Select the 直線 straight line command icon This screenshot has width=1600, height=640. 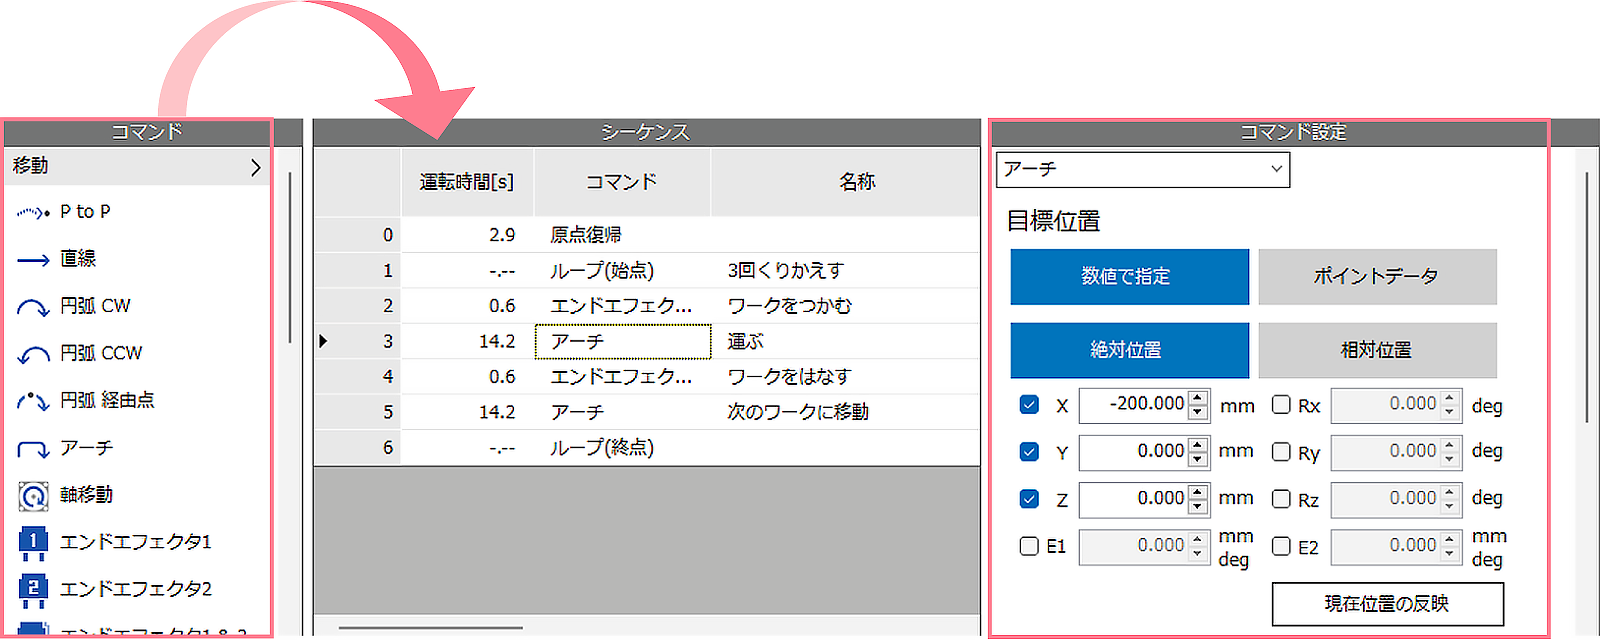pos(33,260)
